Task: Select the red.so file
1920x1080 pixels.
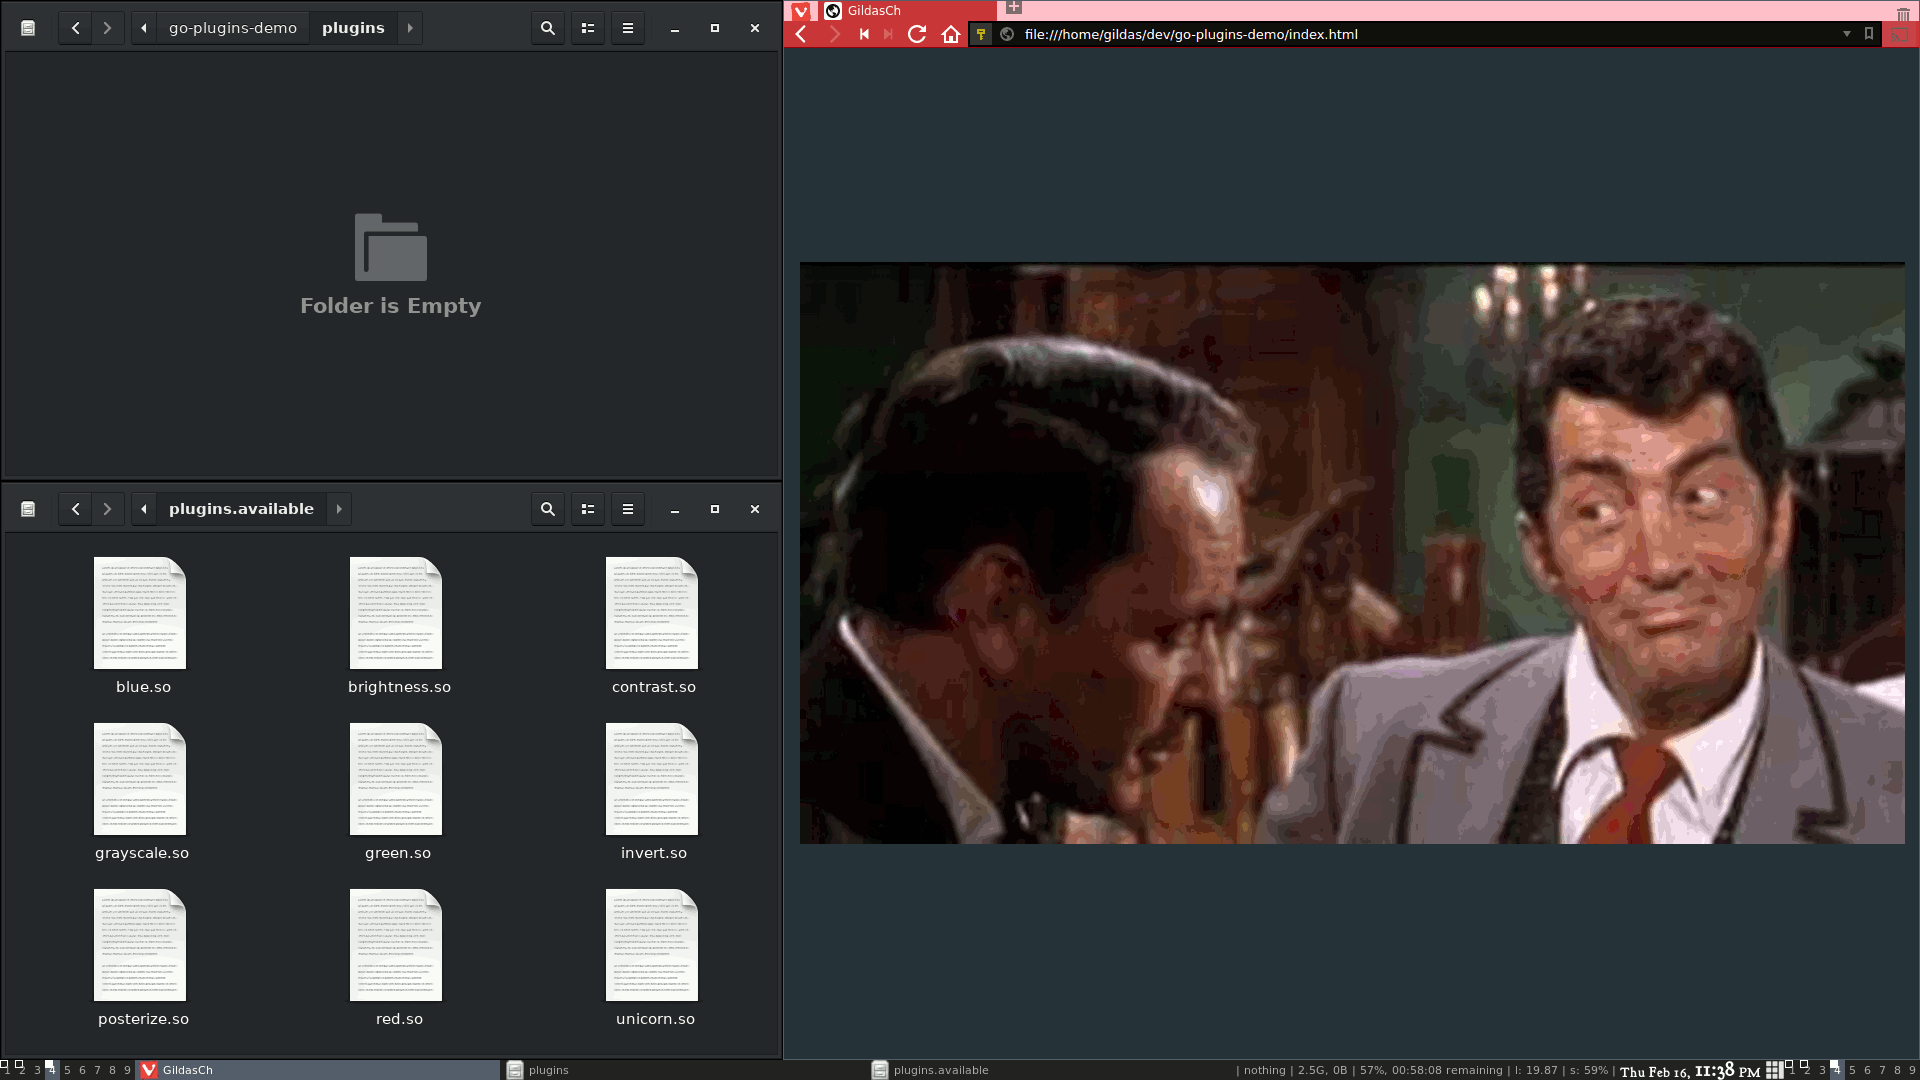Action: 397,957
